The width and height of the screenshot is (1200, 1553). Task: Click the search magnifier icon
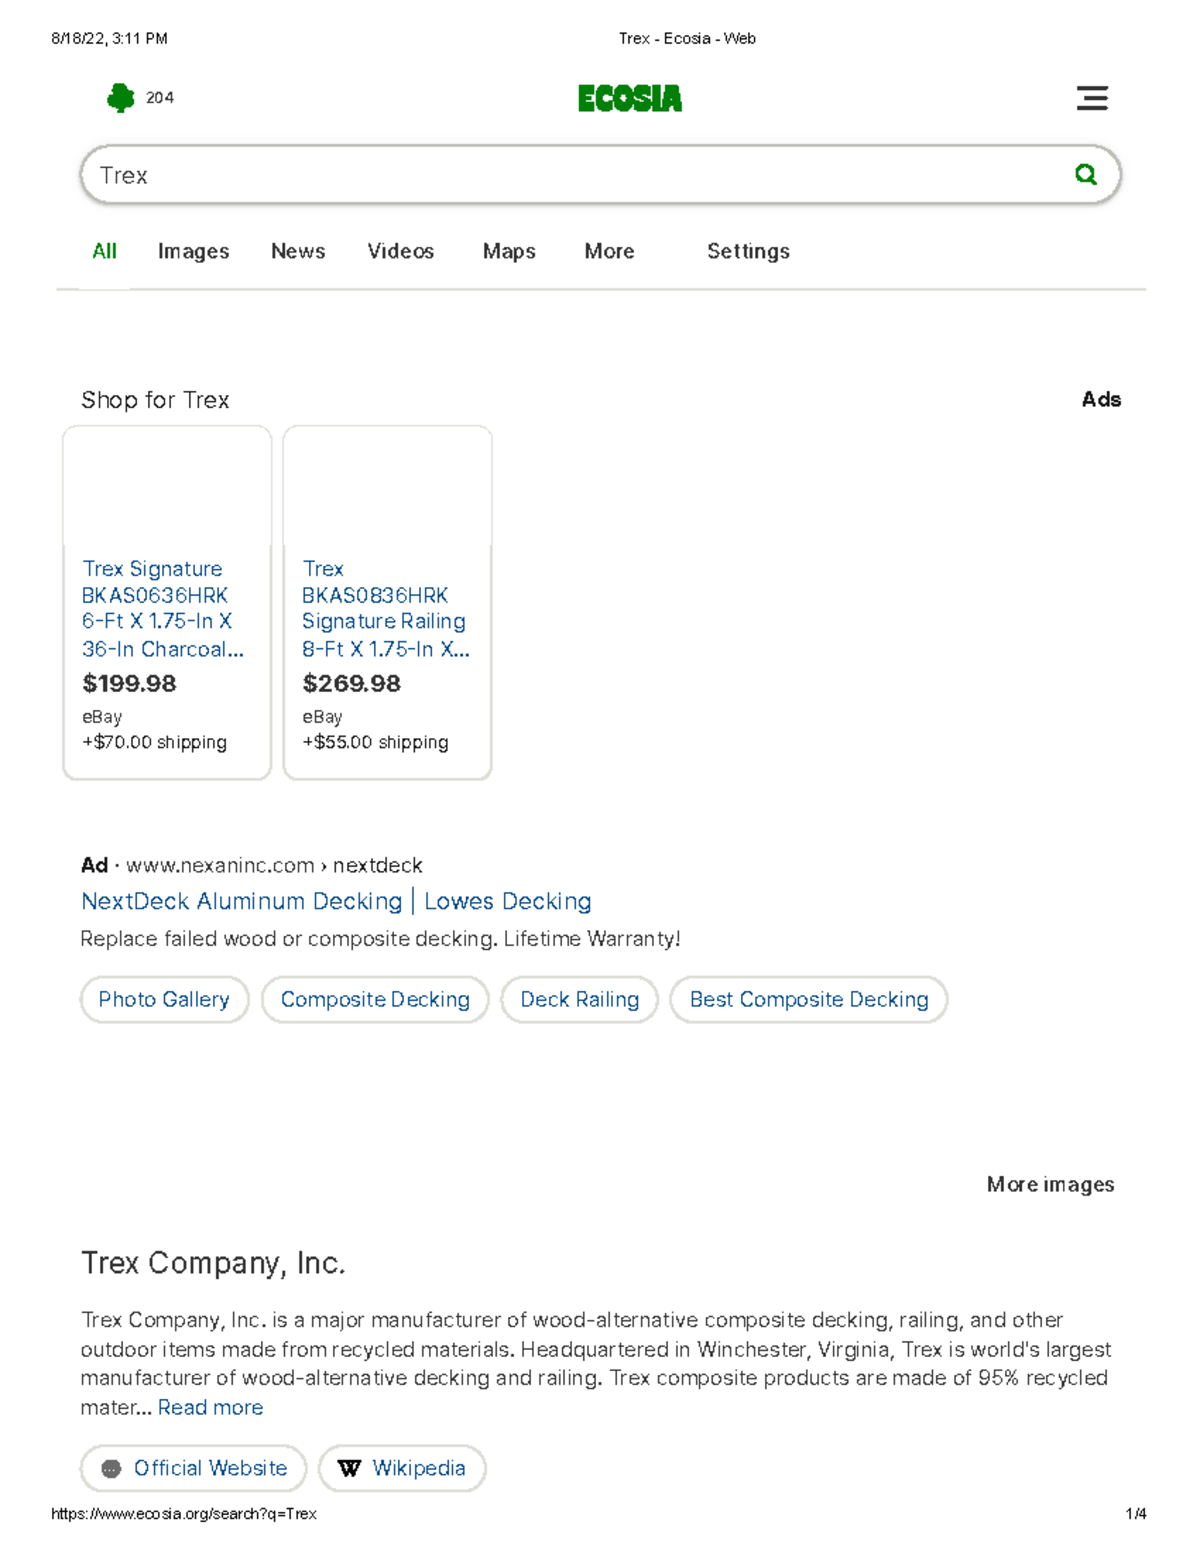pyautogui.click(x=1087, y=174)
